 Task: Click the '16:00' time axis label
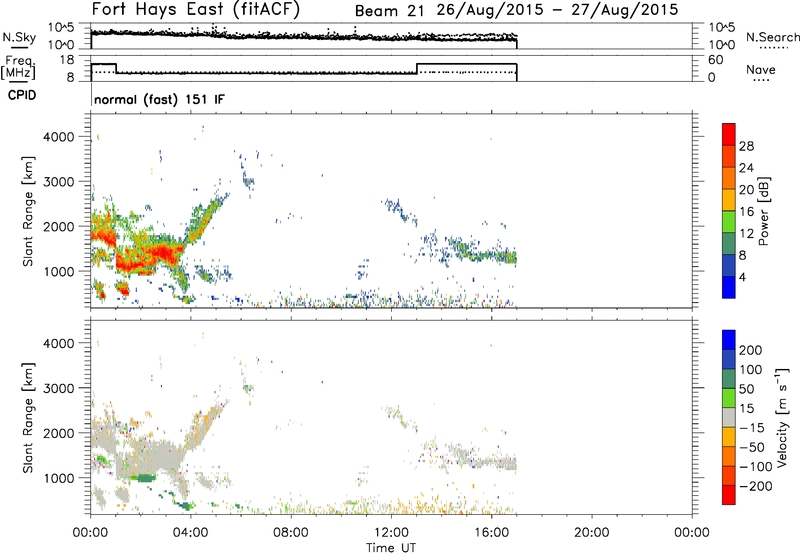491,533
